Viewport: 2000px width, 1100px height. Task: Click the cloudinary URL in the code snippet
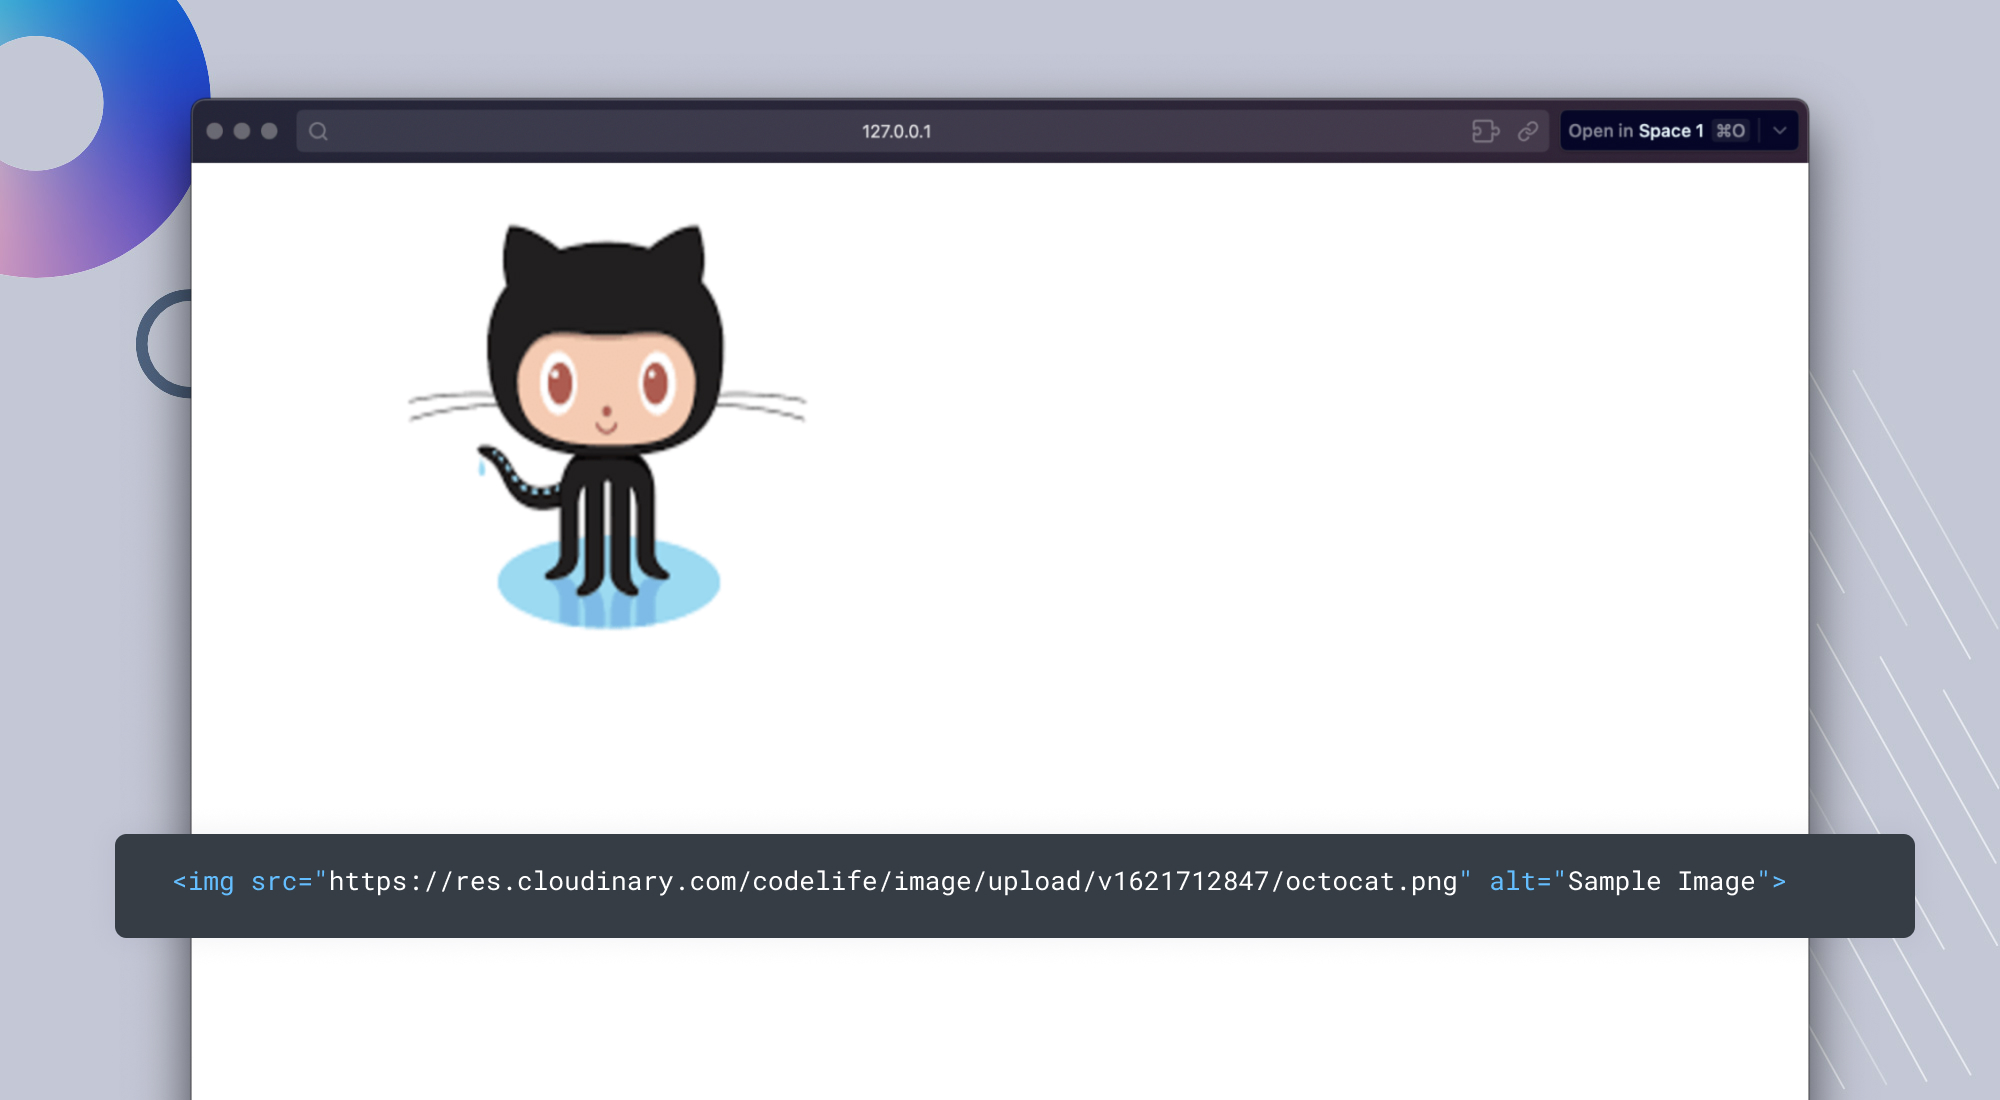892,882
